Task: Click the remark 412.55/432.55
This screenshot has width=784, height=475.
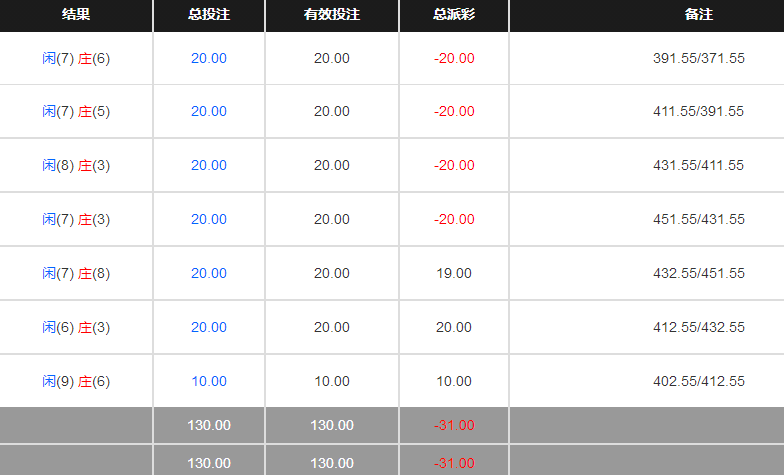Action: (x=699, y=327)
